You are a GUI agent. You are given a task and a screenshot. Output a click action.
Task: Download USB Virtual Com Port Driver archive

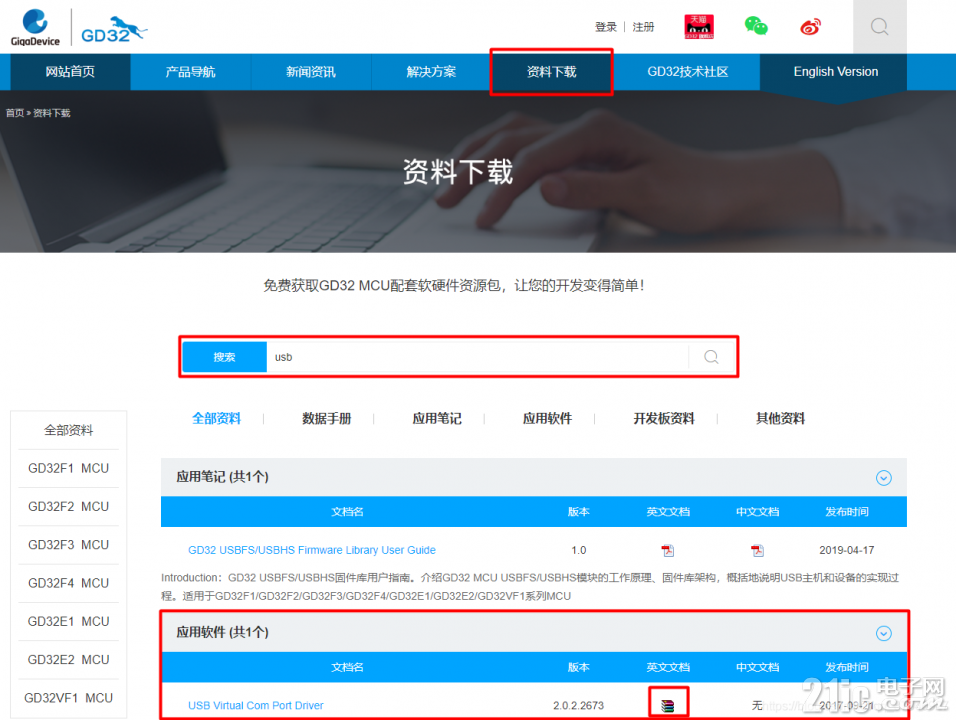tap(668, 706)
